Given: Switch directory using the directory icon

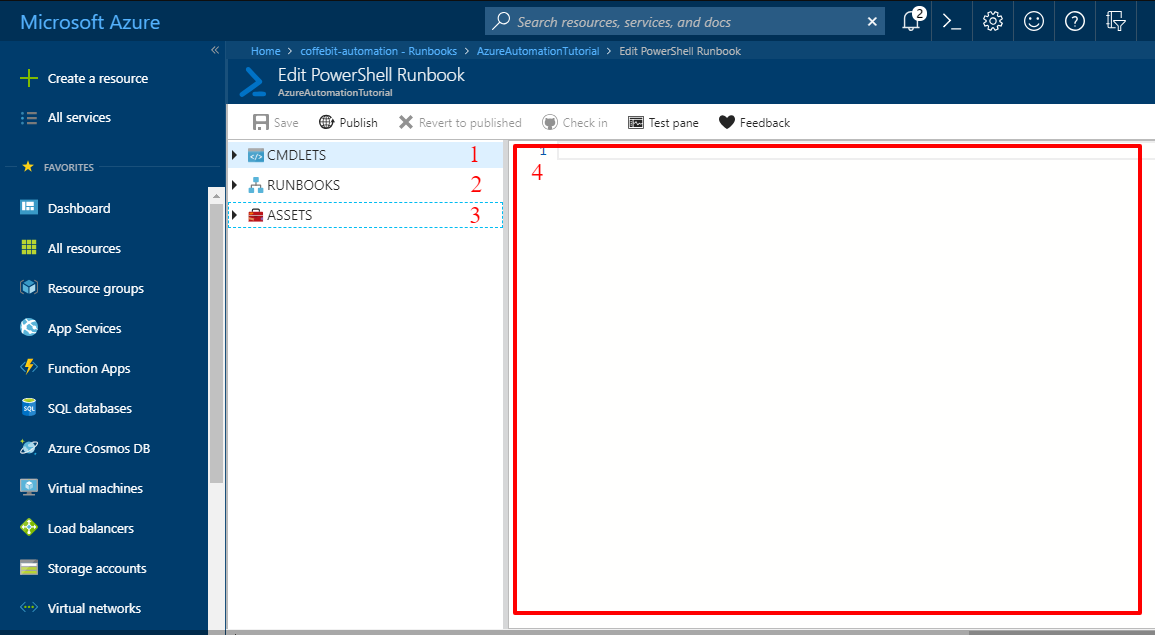Looking at the screenshot, I should 1116,21.
